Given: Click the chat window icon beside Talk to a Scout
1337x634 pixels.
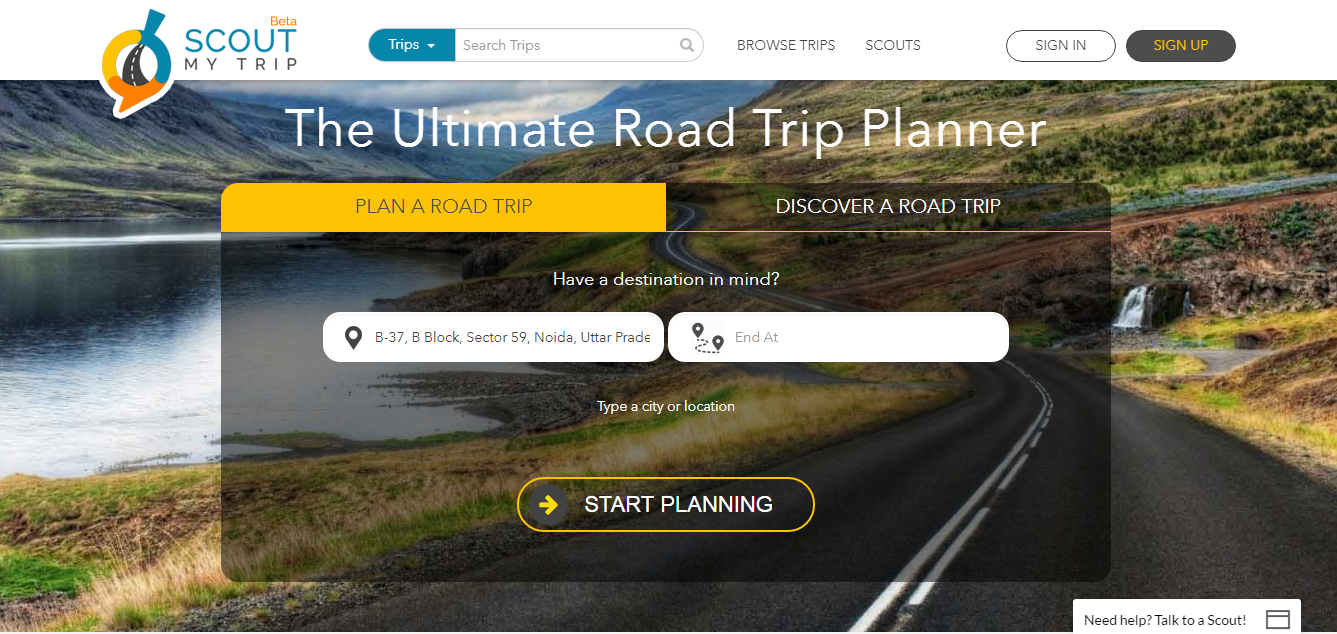Looking at the screenshot, I should (x=1278, y=620).
